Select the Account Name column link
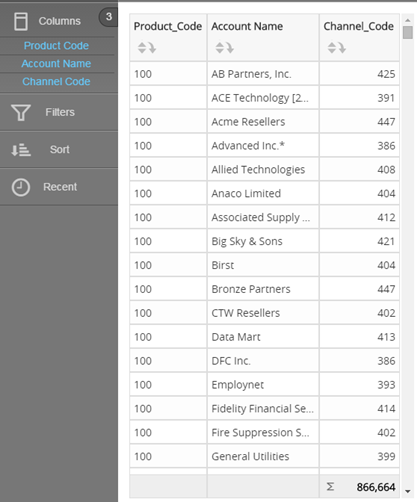This screenshot has width=417, height=502. (56, 64)
